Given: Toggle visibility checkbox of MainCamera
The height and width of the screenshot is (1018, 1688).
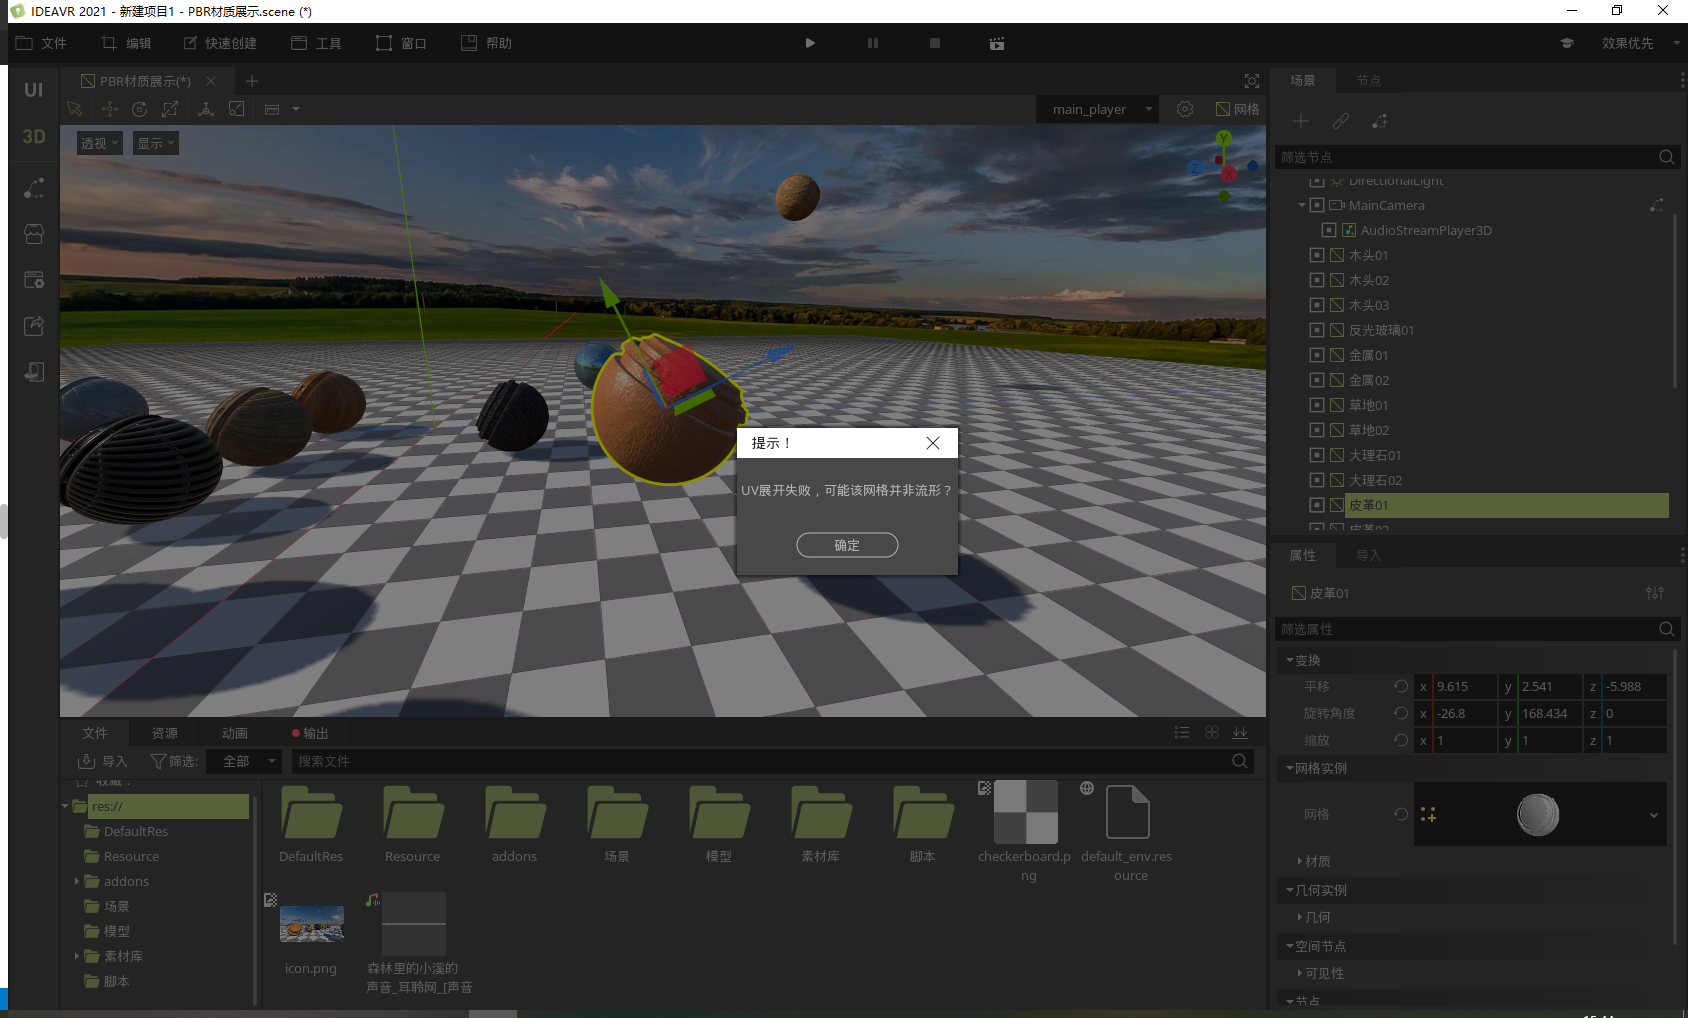Looking at the screenshot, I should tap(1317, 205).
